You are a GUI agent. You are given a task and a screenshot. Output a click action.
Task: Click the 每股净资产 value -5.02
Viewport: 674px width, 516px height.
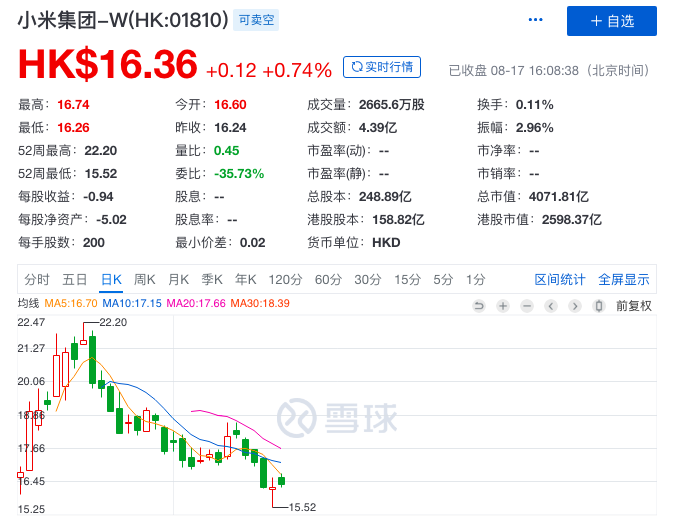click(x=111, y=220)
